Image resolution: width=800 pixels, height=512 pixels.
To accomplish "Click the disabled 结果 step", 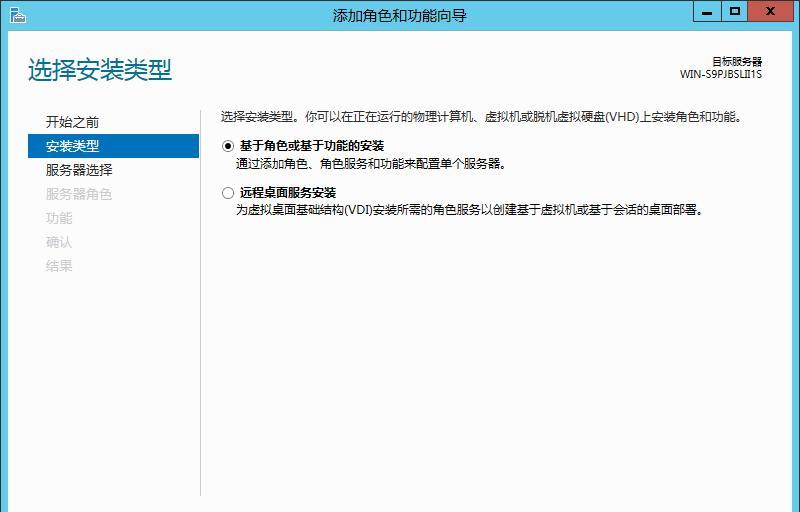I will click(x=59, y=266).
